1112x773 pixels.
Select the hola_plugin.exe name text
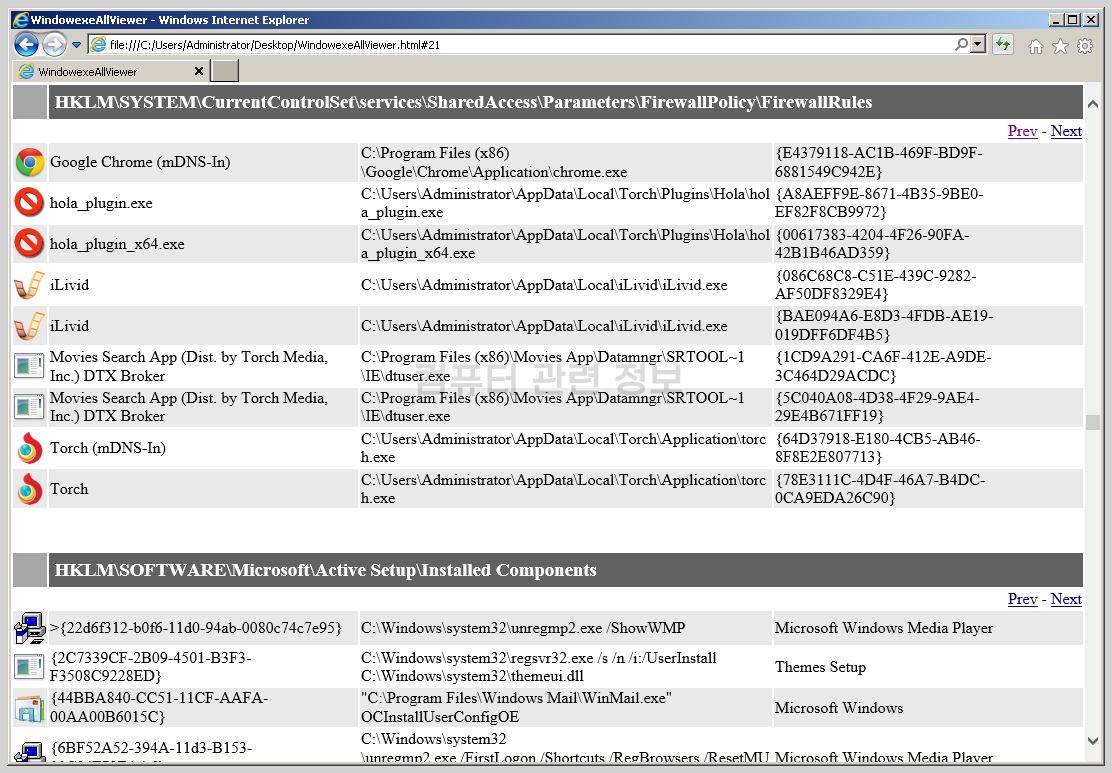101,204
